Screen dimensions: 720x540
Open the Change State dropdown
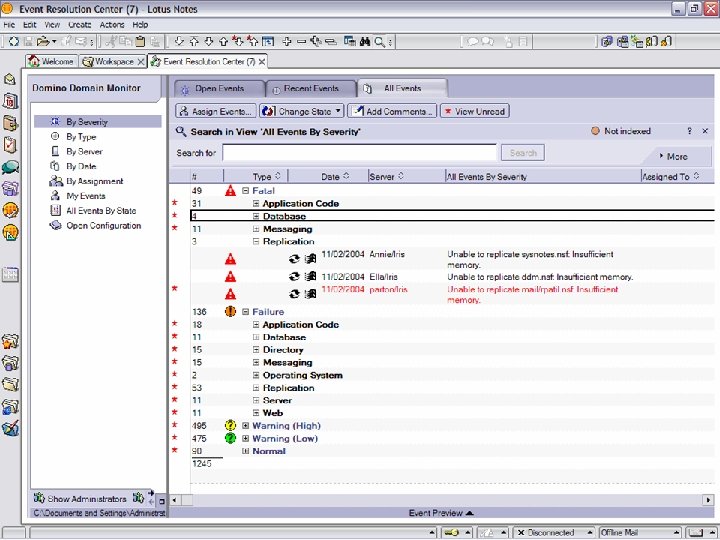[301, 111]
